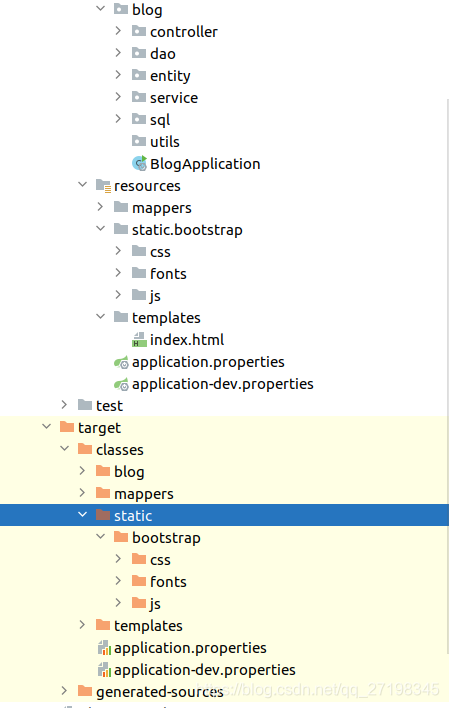Click Spring icon of source application-dev.properties

(121, 384)
